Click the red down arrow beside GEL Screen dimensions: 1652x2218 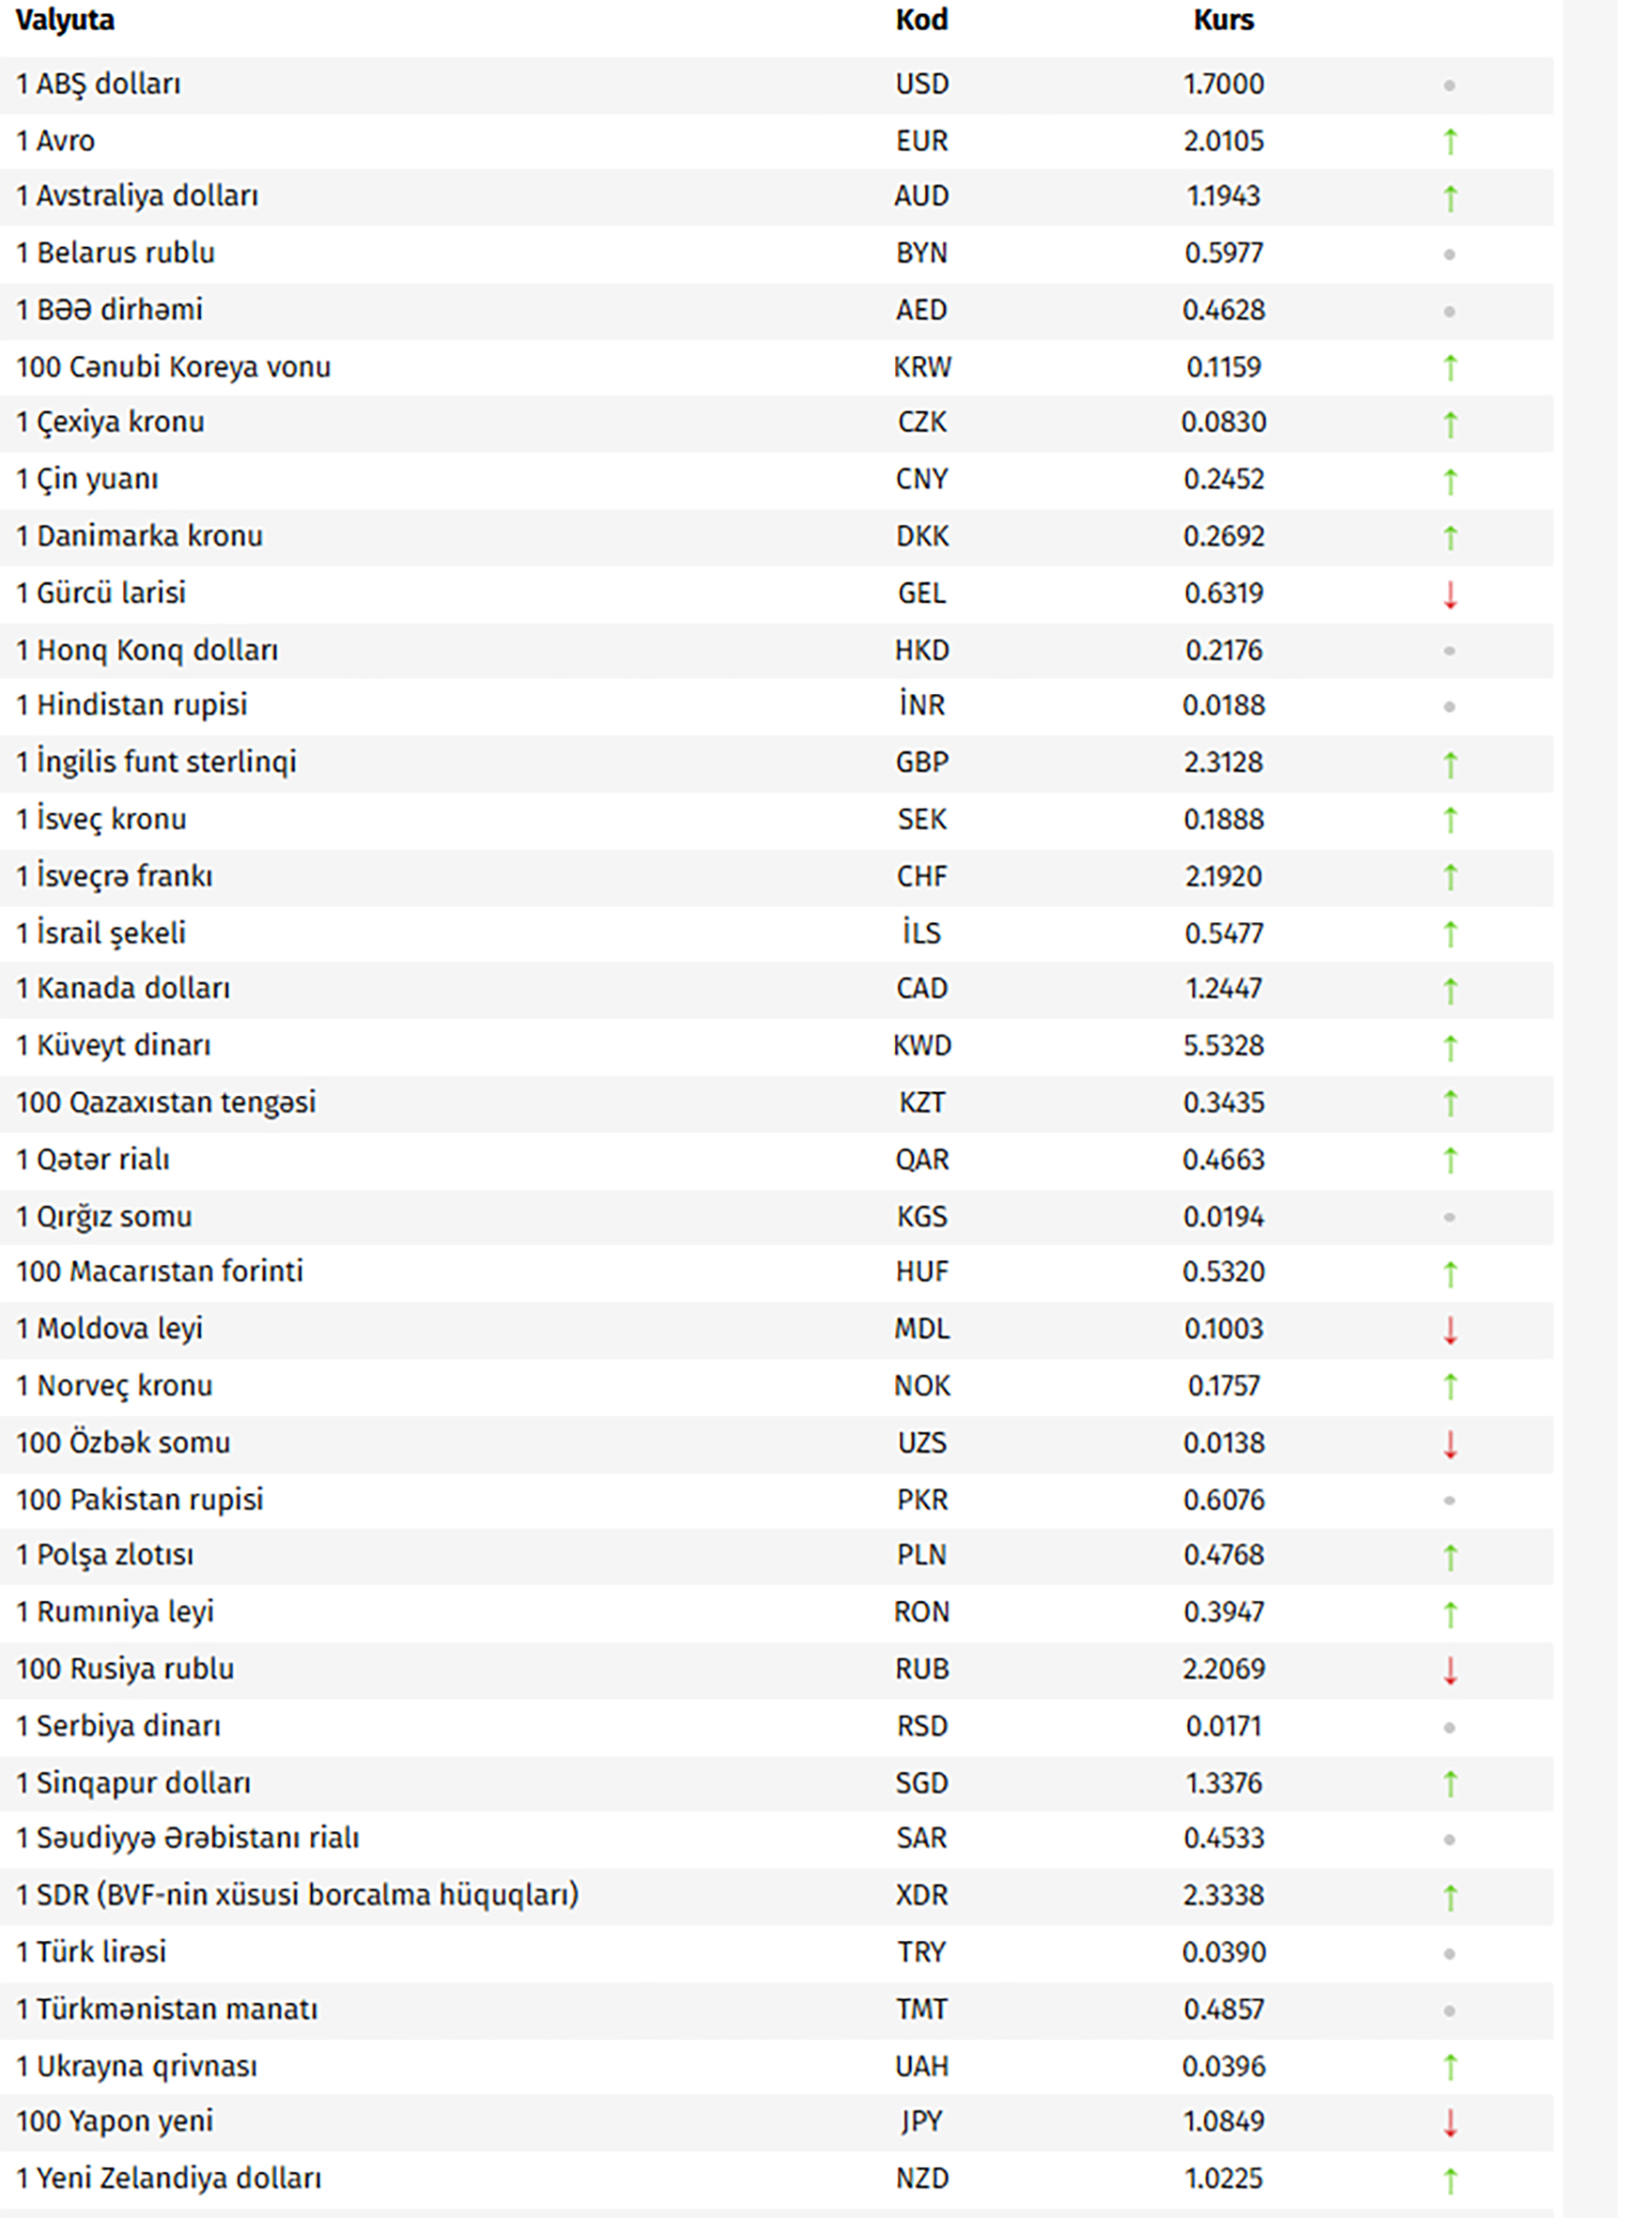click(1449, 595)
